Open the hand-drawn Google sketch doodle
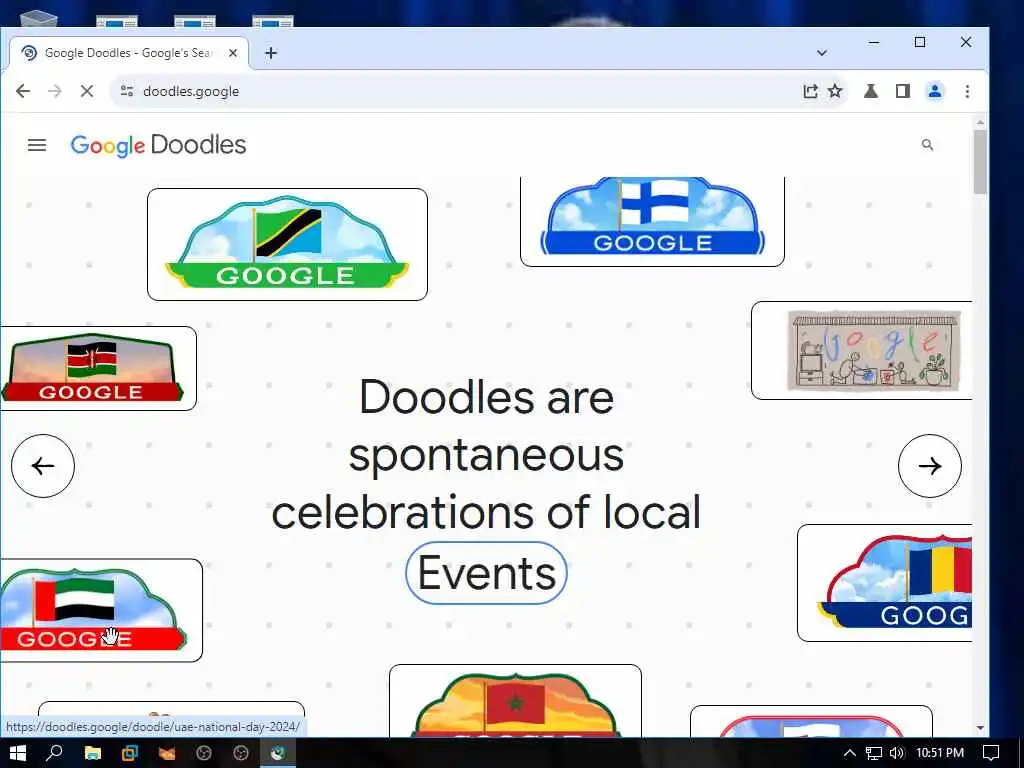Viewport: 1024px width, 768px height. click(x=861, y=351)
